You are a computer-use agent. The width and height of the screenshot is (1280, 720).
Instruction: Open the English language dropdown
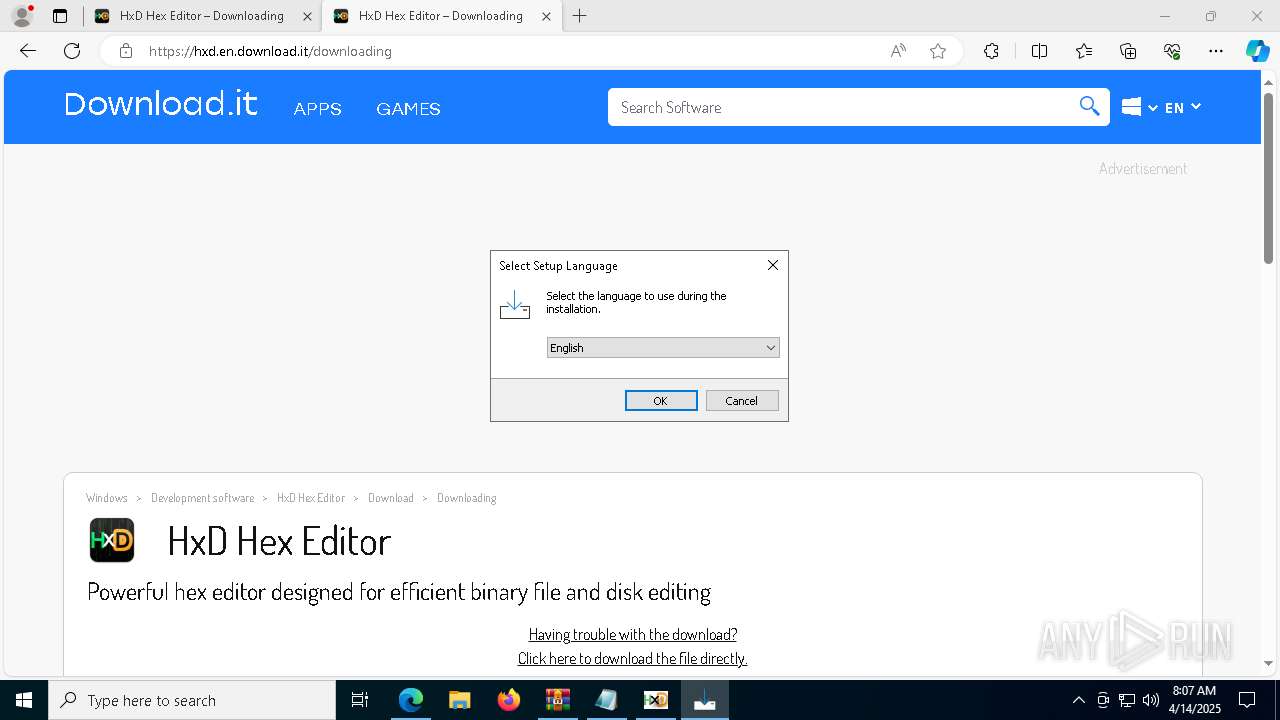click(x=663, y=348)
